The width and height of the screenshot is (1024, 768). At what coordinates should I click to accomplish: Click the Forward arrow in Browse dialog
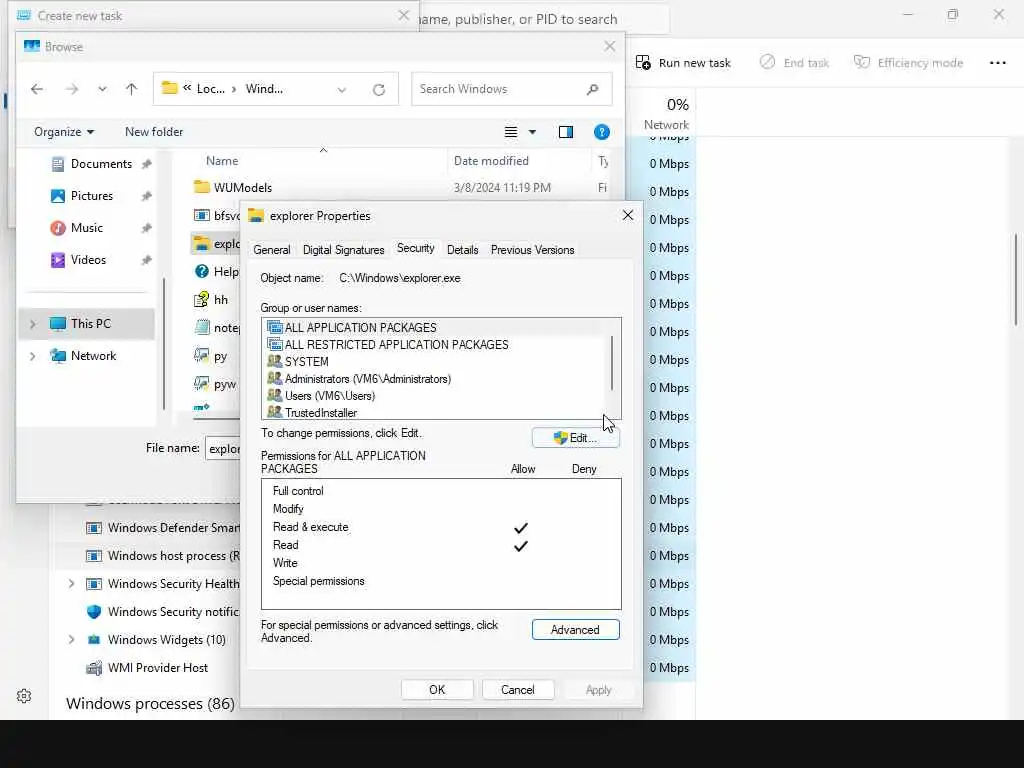tap(72, 89)
